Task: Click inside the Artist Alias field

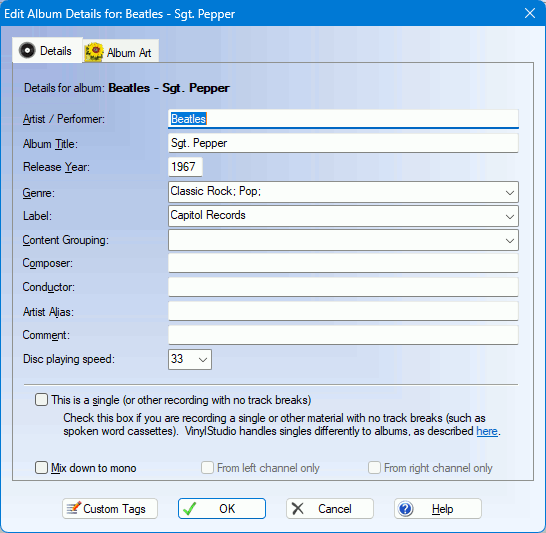Action: [x=343, y=311]
